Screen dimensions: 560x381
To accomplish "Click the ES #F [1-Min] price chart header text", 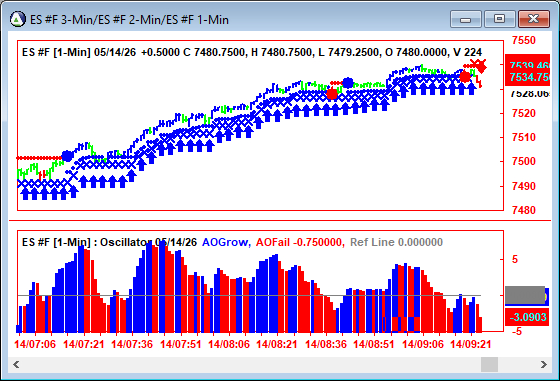I will [252, 52].
